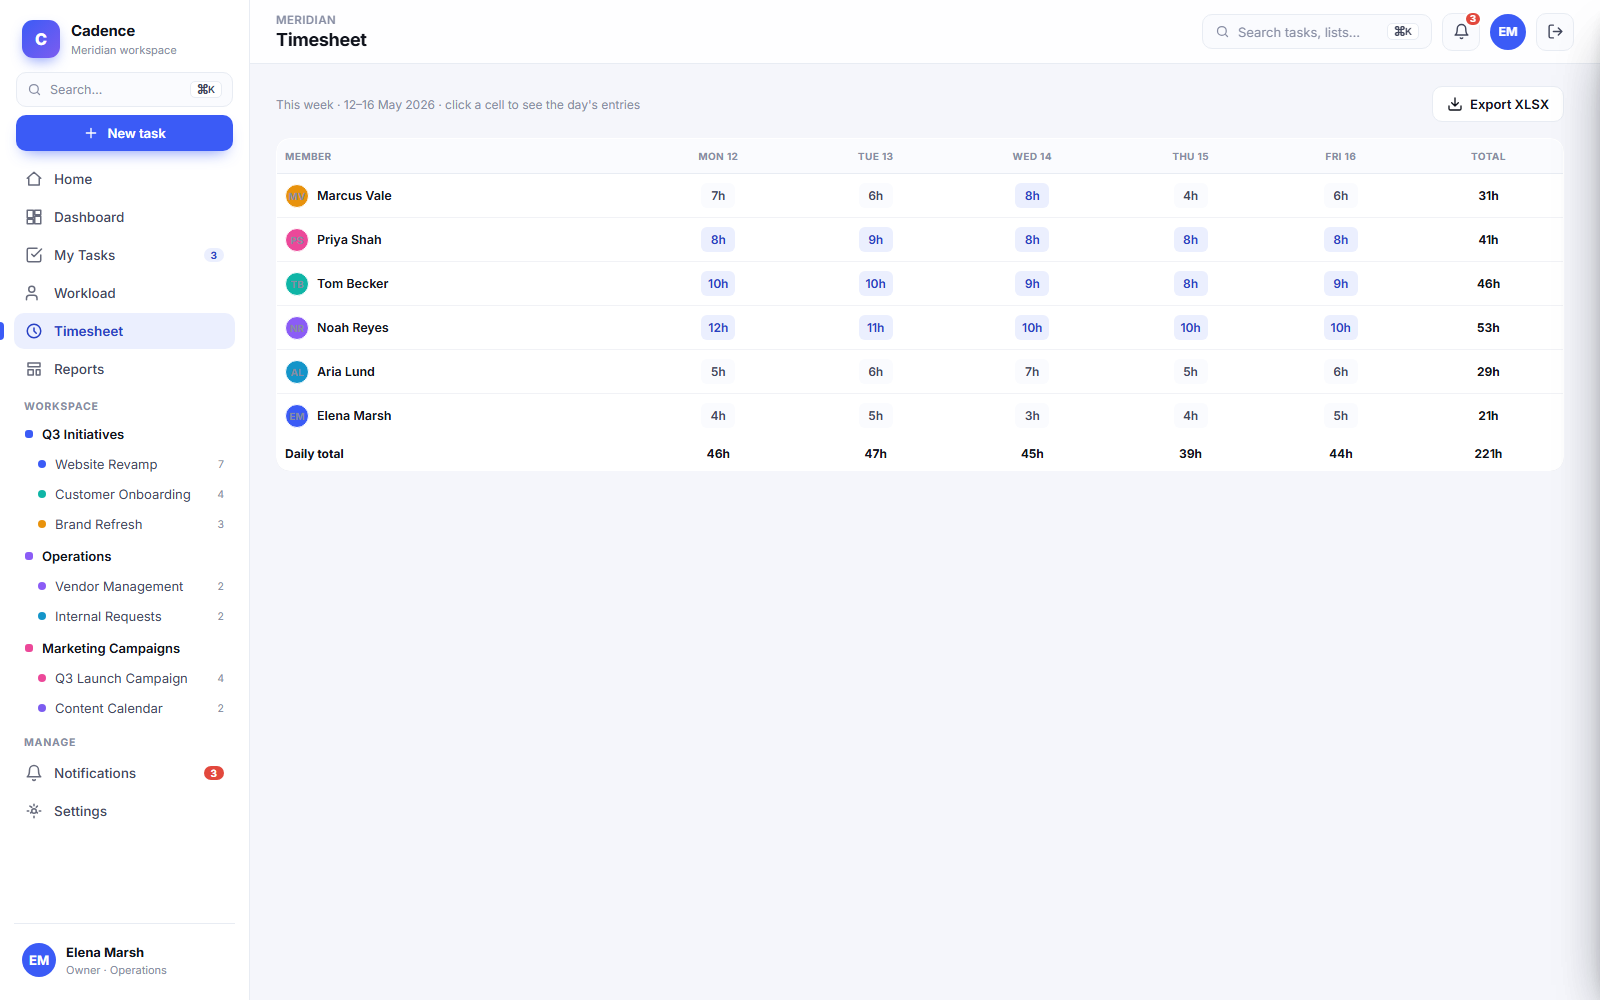1600x1000 pixels.
Task: Open Vendor Management list
Action: pyautogui.click(x=130, y=586)
